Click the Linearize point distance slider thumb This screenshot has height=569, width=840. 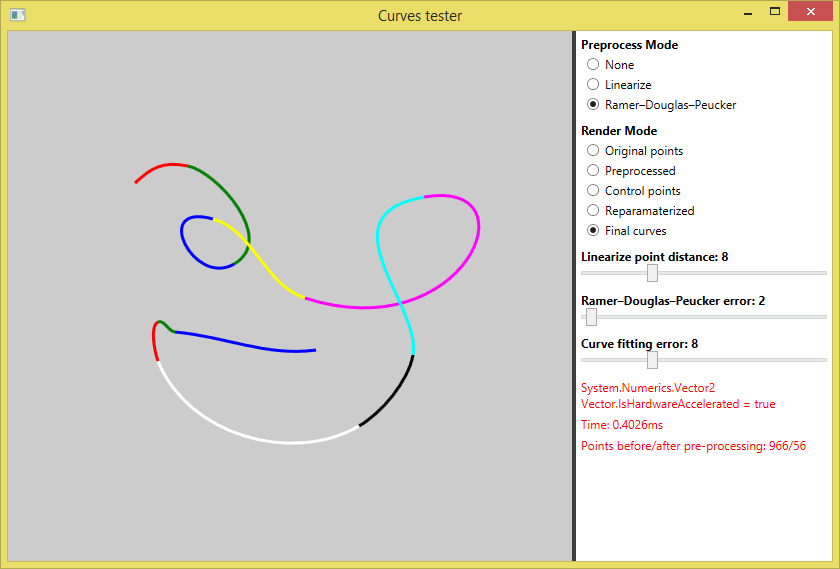tap(652, 273)
